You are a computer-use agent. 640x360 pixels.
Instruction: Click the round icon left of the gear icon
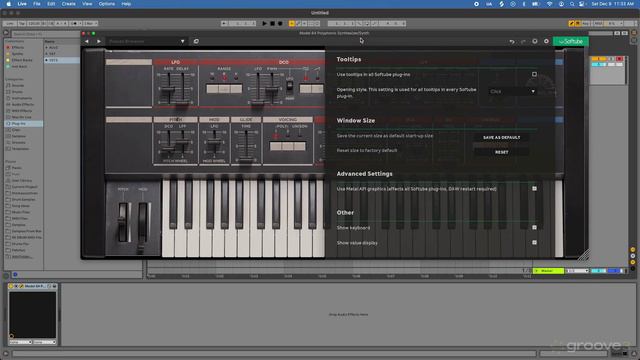pyautogui.click(x=535, y=41)
